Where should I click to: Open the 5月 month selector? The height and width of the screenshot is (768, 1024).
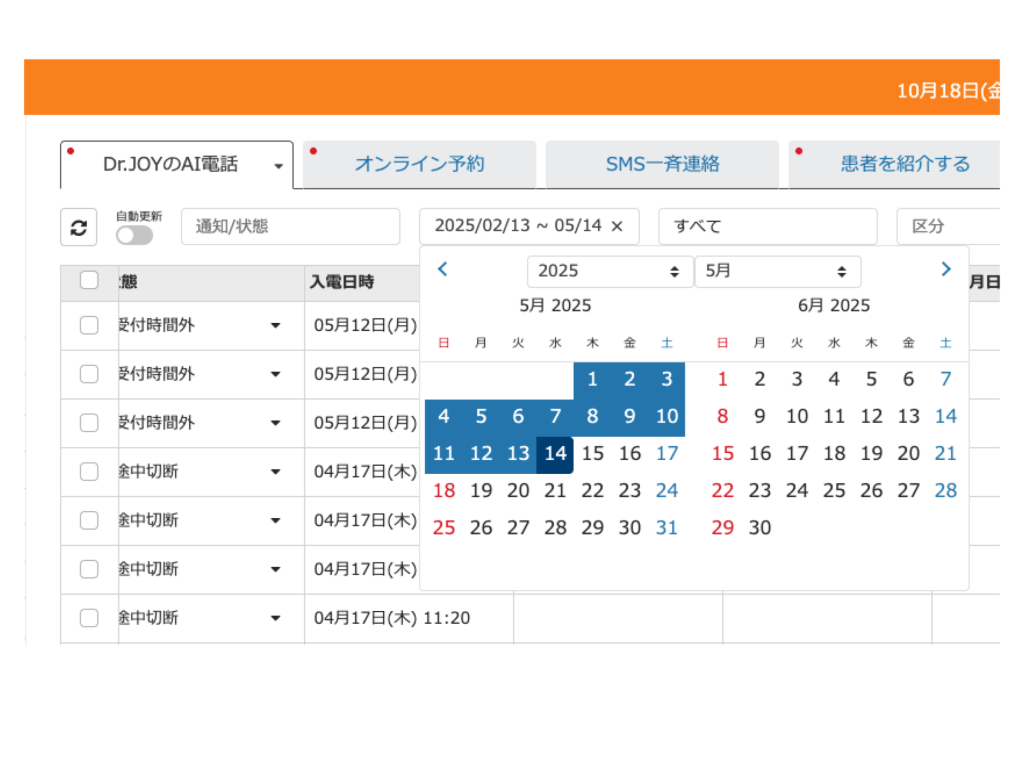[x=777, y=271]
